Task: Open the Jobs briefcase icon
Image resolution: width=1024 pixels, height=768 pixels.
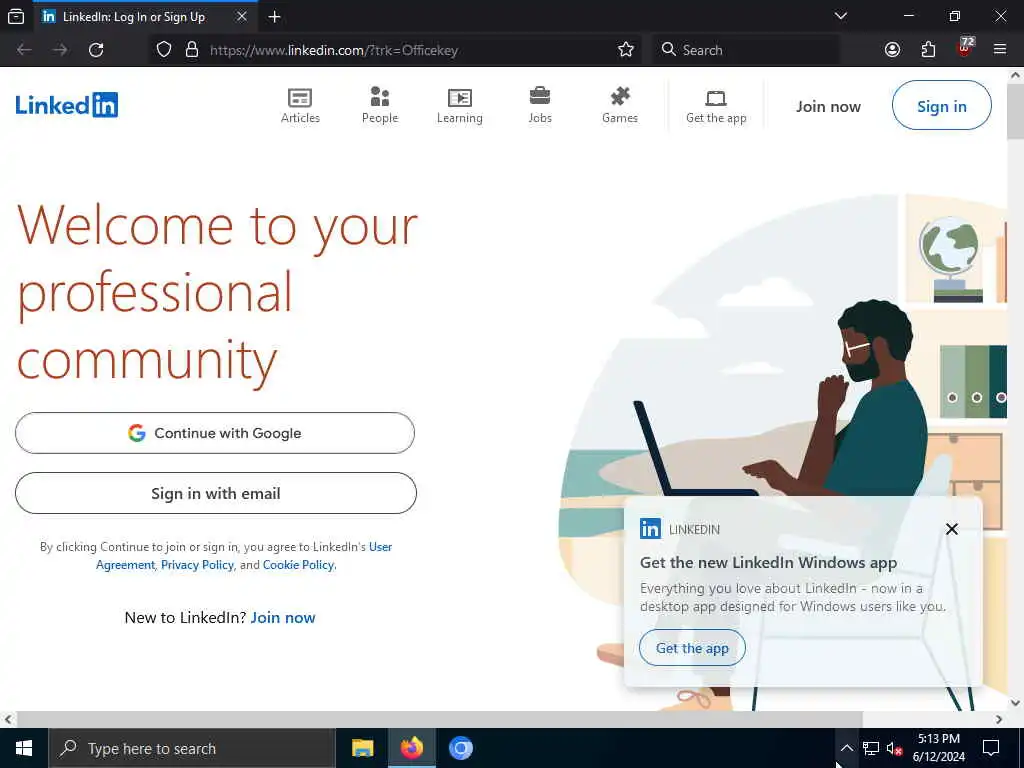Action: pos(539,96)
